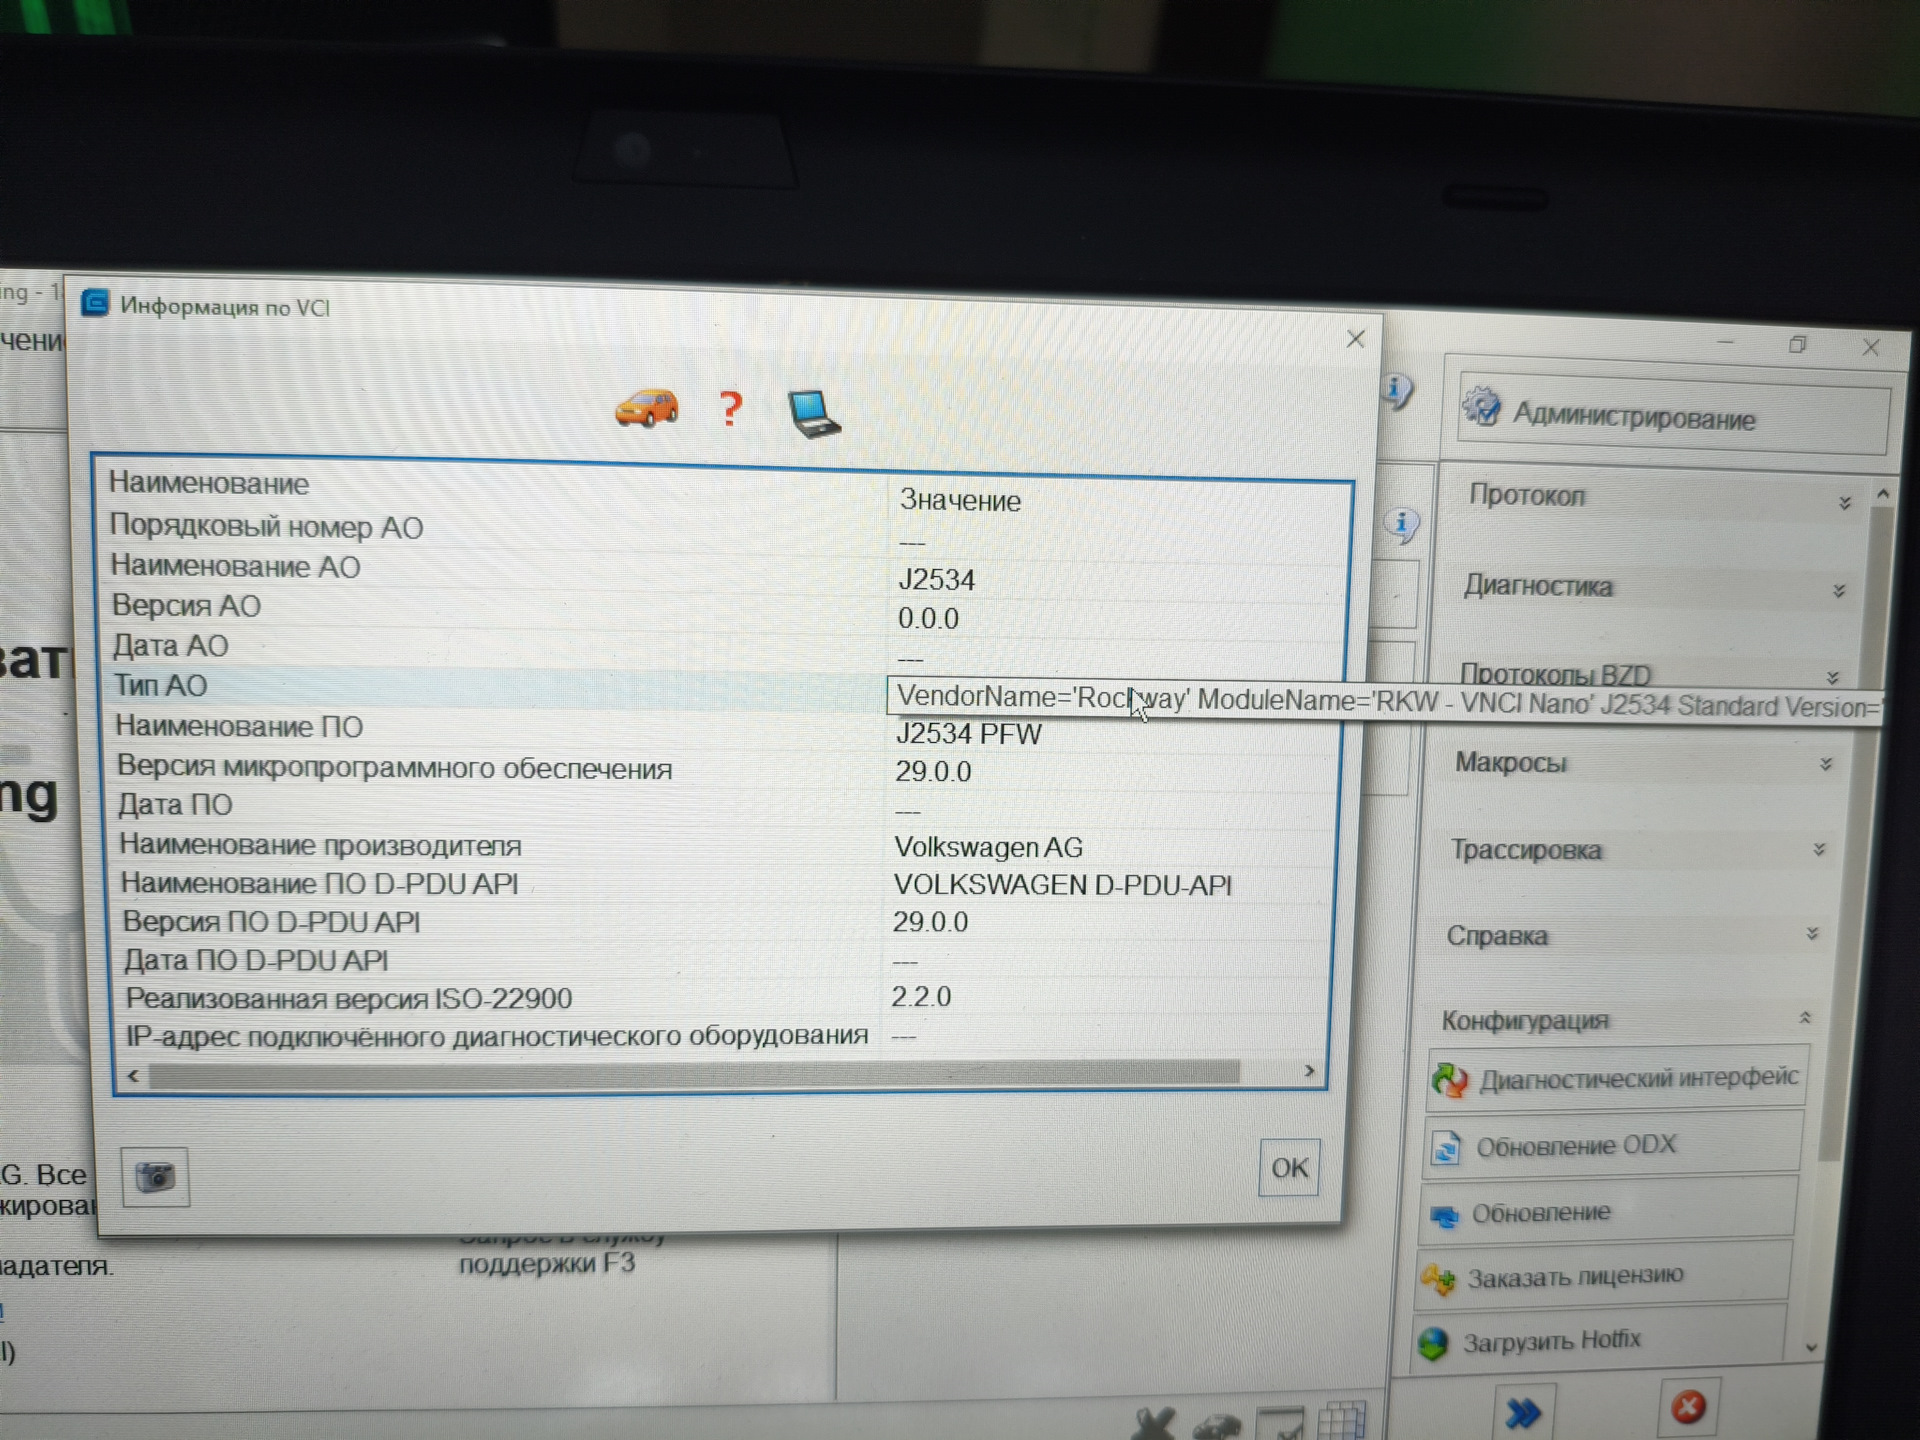Viewport: 1920px width, 1440px height.
Task: Minimize the main ODIS window
Action: [x=1726, y=343]
